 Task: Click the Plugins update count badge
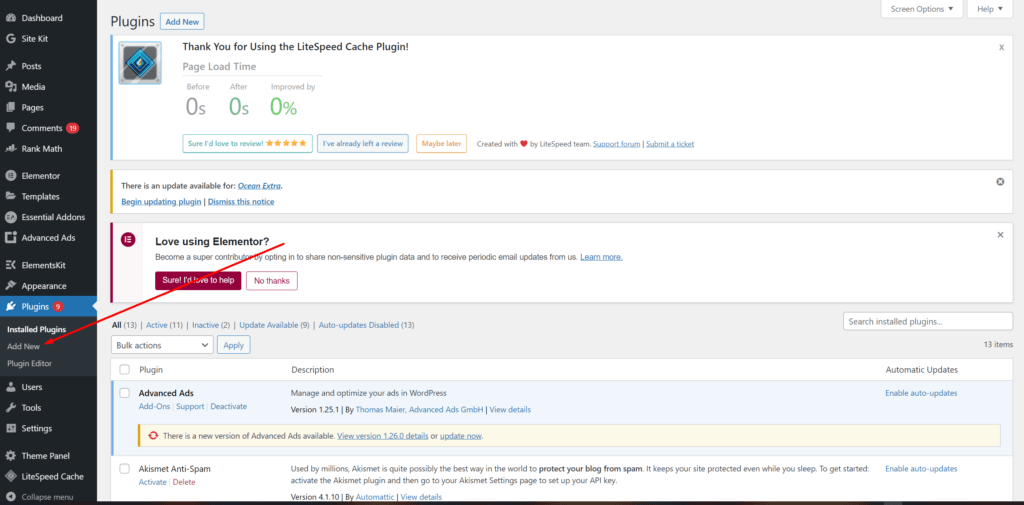(58, 306)
